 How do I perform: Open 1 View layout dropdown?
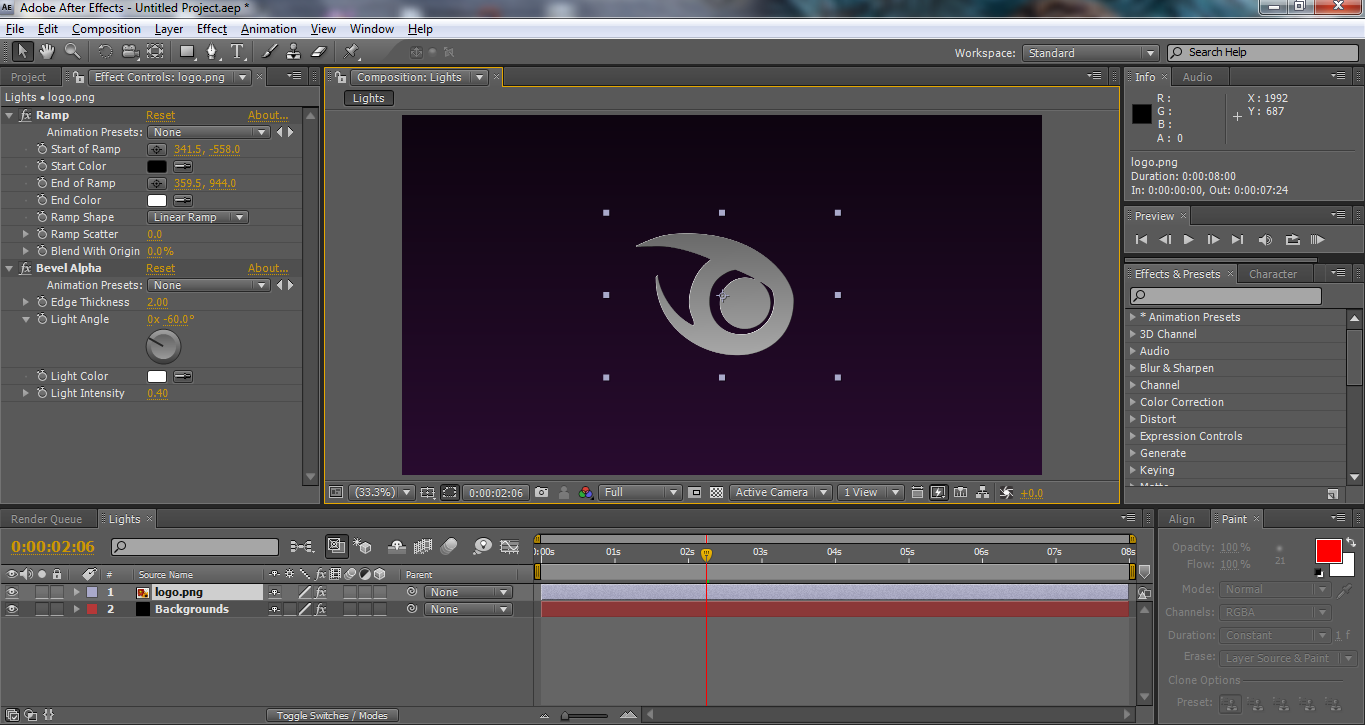871,492
